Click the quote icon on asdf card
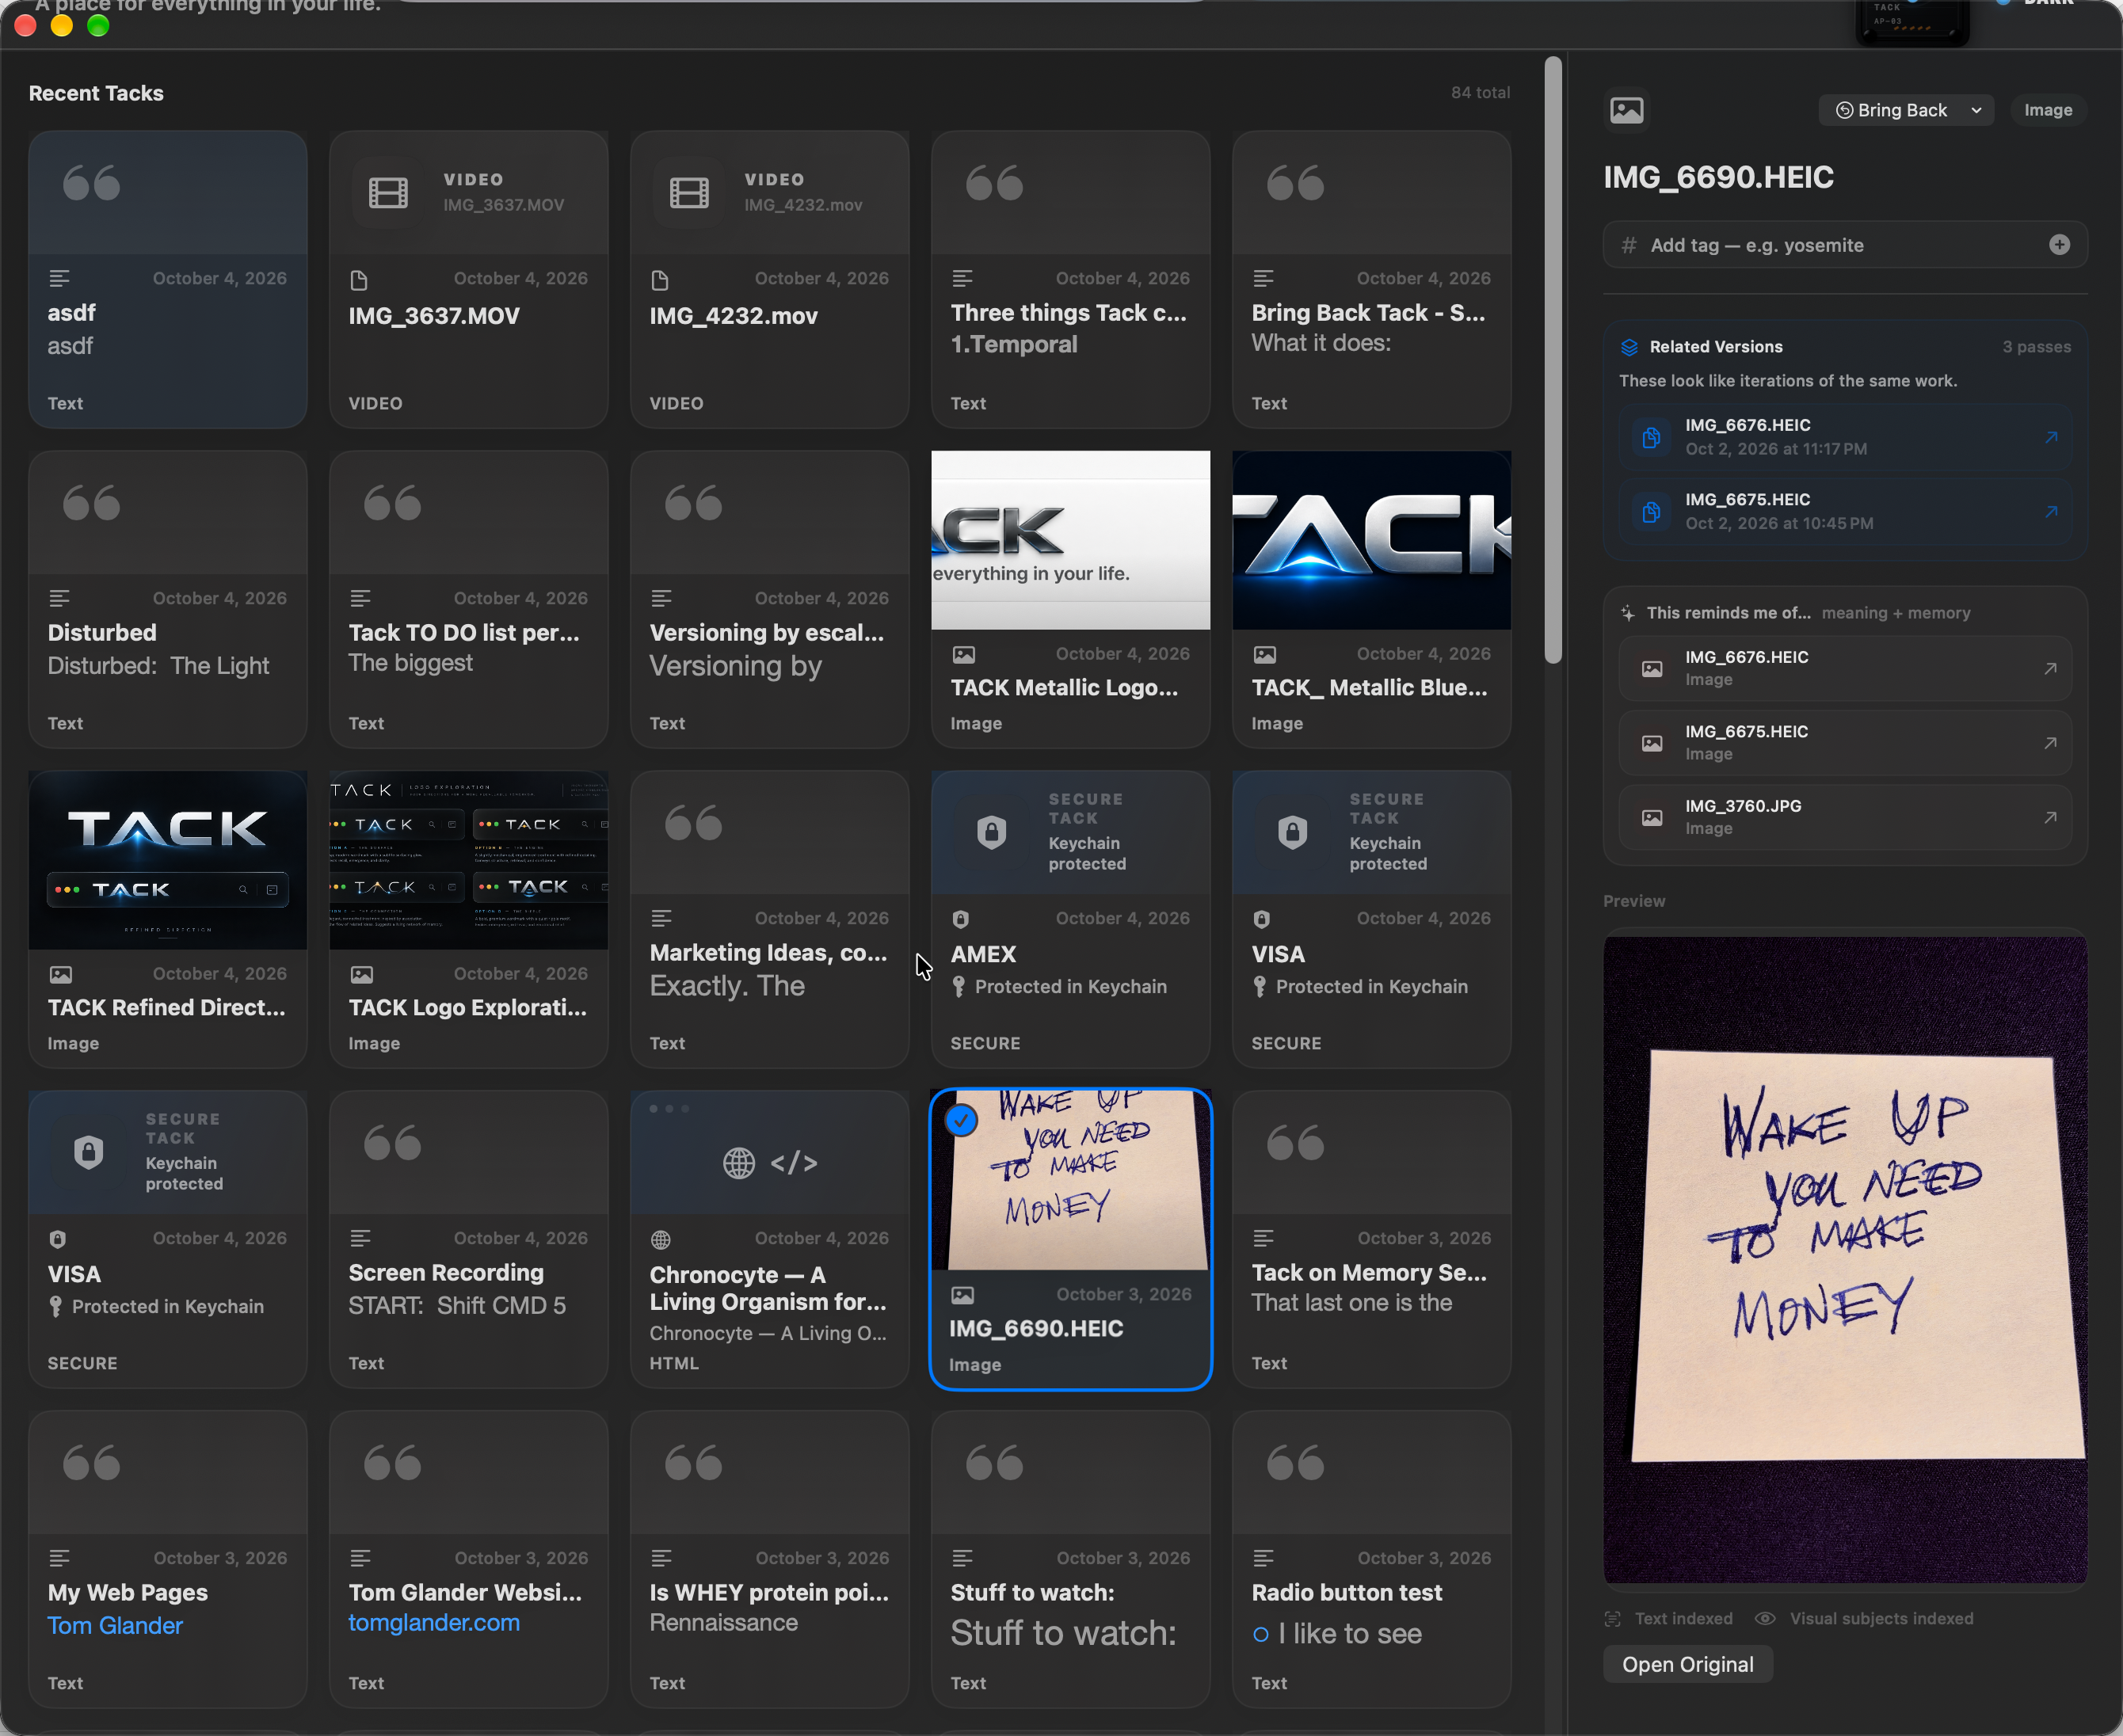Viewport: 2123px width, 1736px height. click(91, 183)
